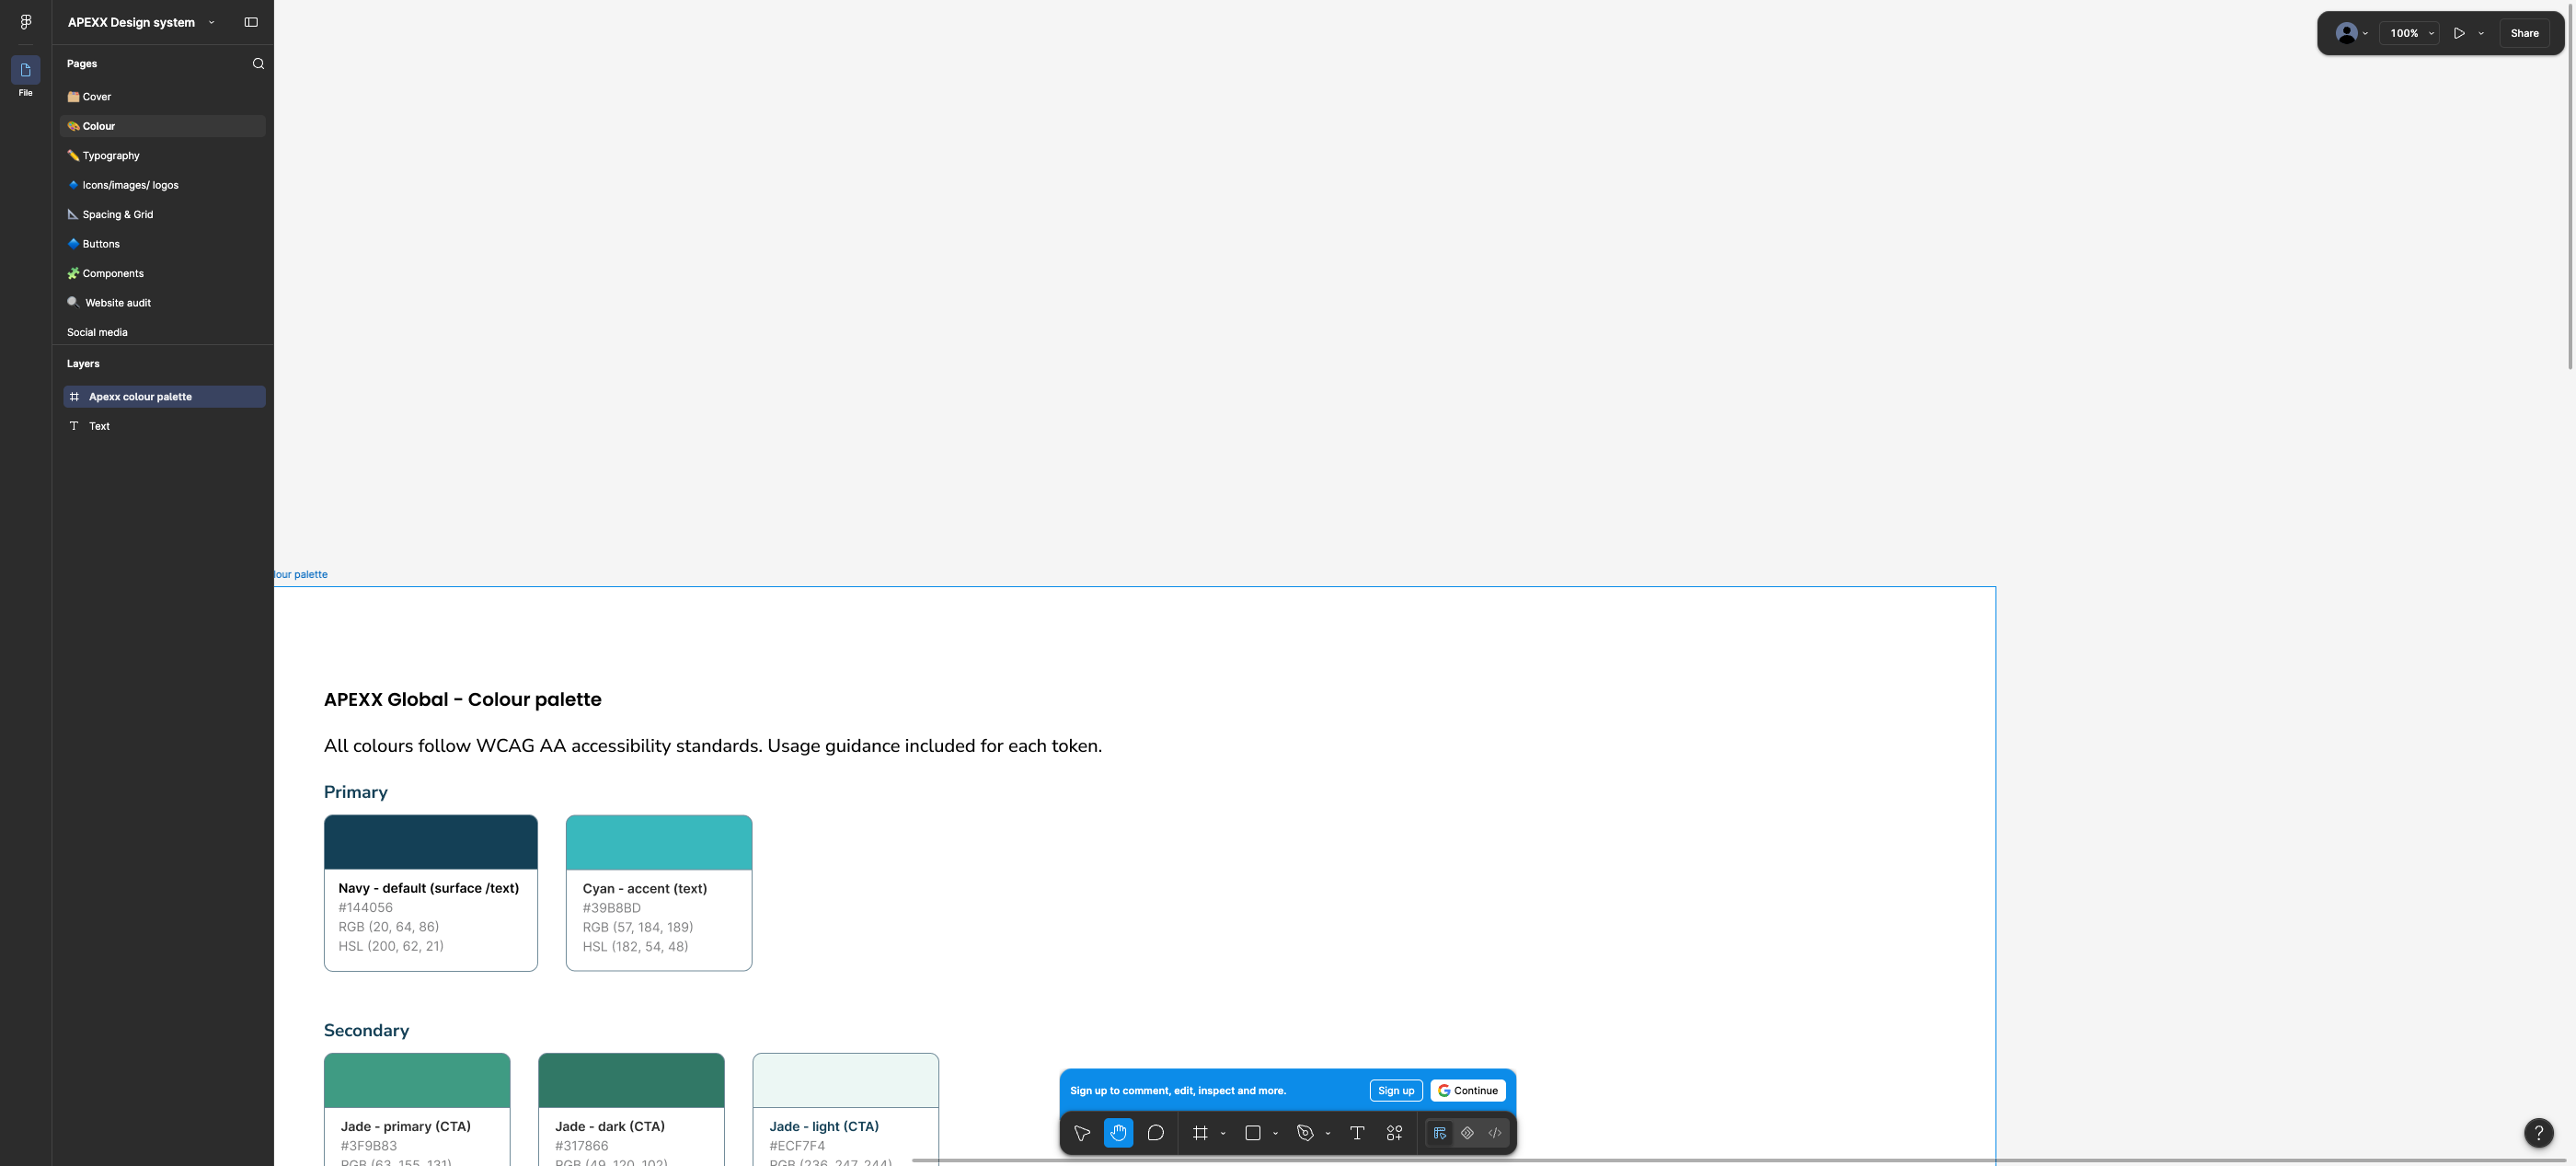Toggle the sidebar panel collapse icon
2576x1166 pixels.
(251, 22)
